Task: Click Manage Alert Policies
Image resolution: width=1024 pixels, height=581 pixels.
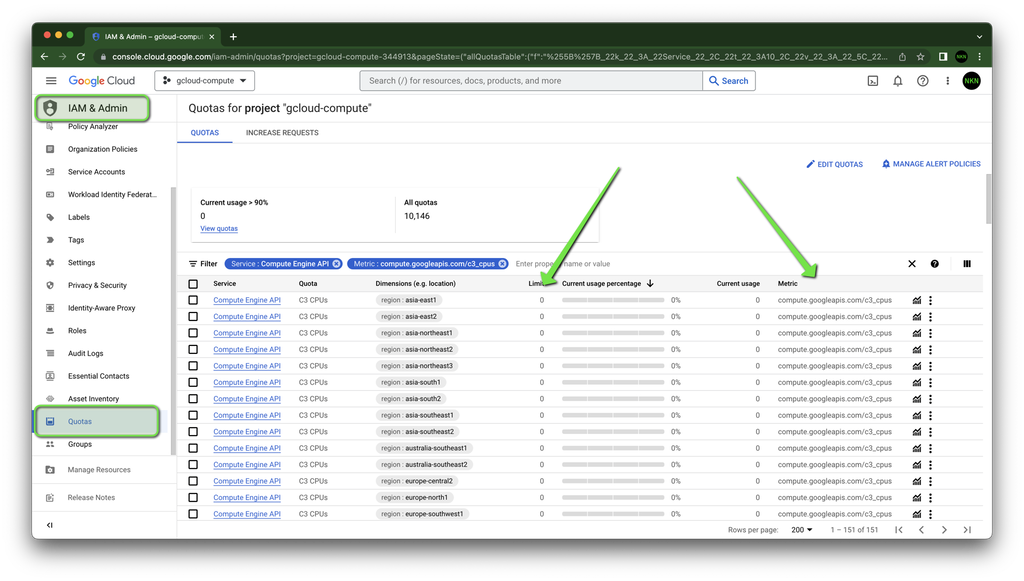Action: 931,165
